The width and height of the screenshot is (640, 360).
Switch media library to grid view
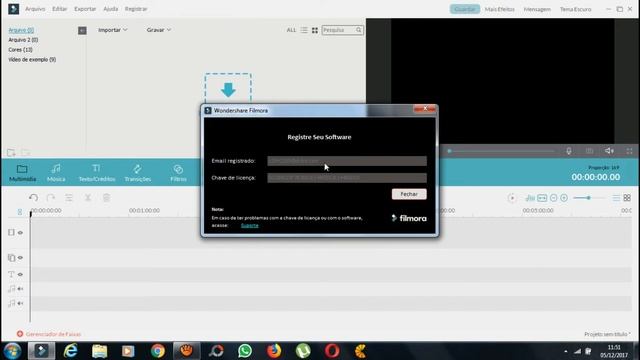(x=315, y=30)
